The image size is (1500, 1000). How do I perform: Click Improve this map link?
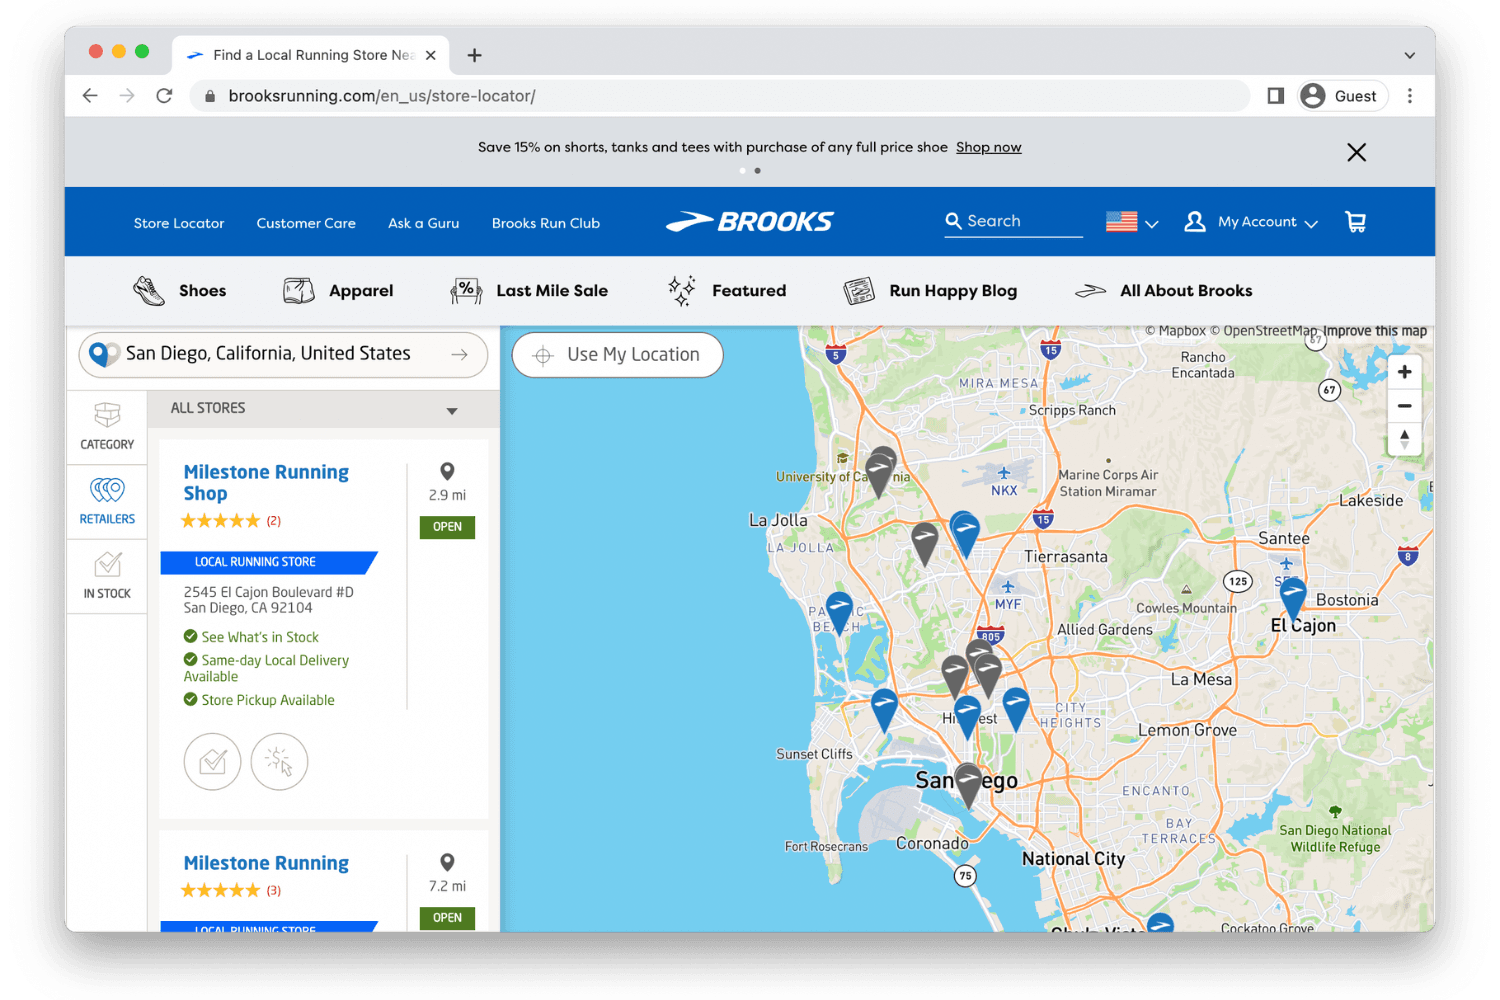1374,331
